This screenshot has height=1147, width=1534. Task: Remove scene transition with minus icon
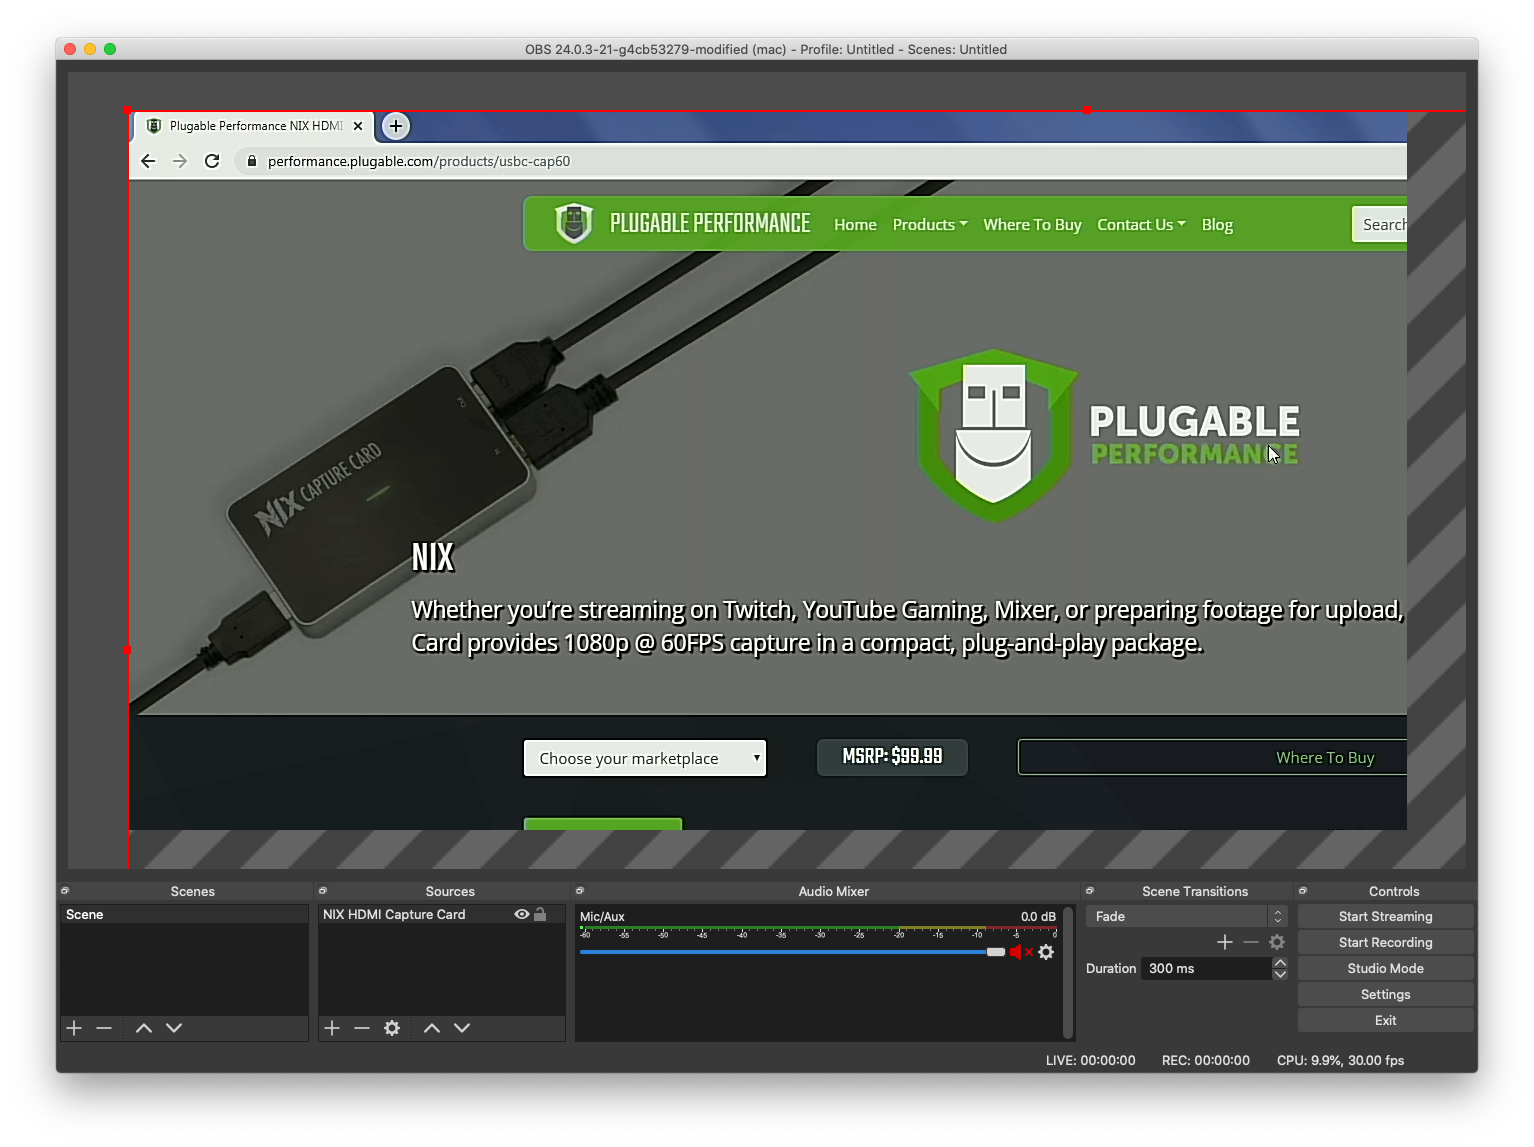click(1251, 942)
